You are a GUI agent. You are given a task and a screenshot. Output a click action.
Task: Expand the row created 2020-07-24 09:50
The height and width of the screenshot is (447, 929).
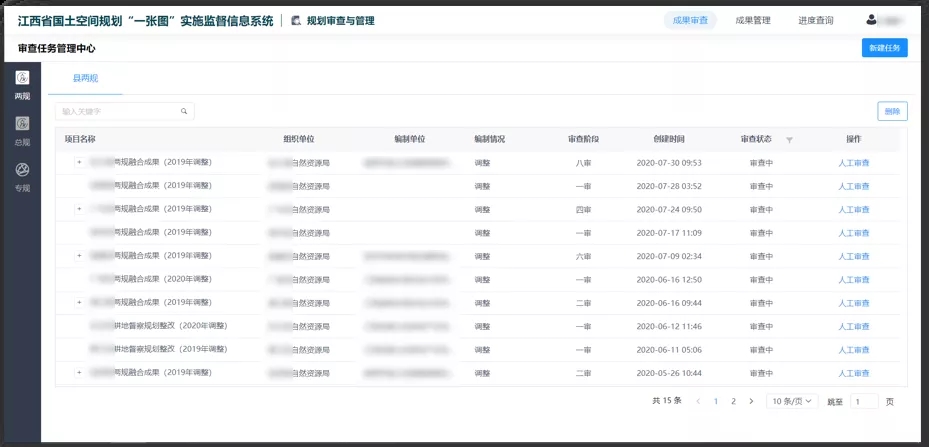79,209
